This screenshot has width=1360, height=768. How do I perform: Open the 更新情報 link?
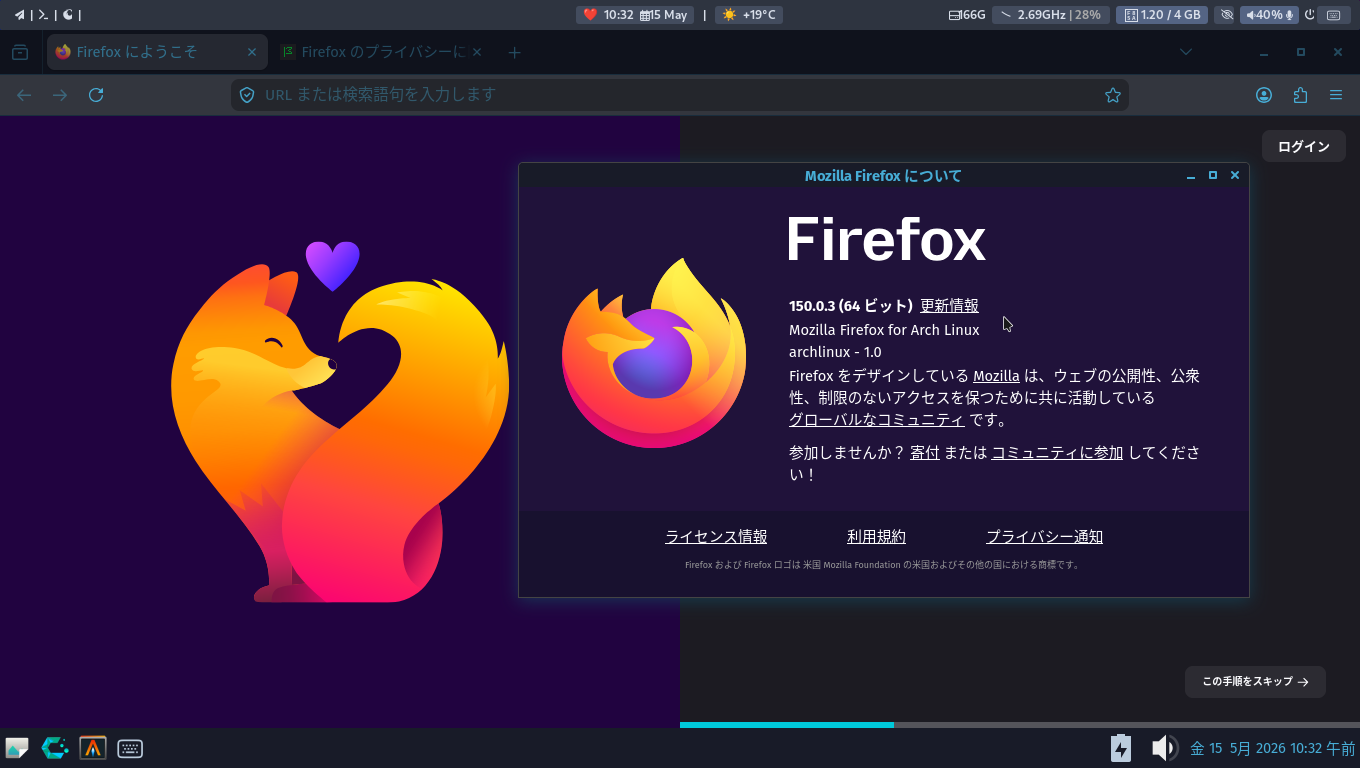[949, 306]
